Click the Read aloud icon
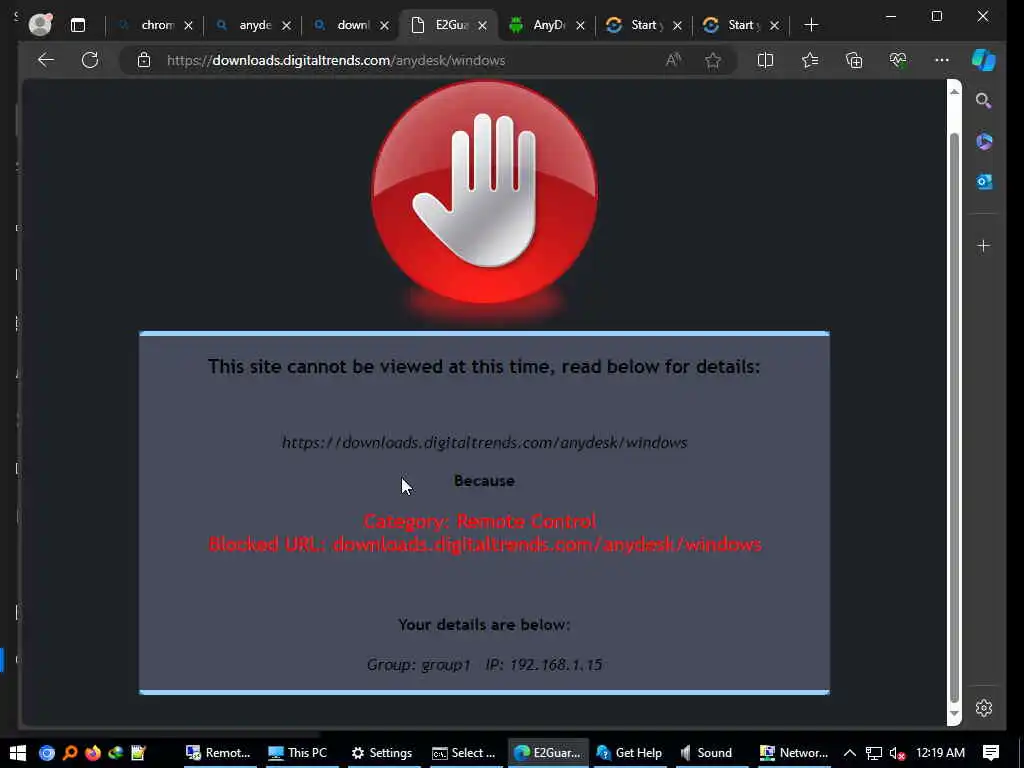This screenshot has width=1024, height=768. [x=673, y=60]
